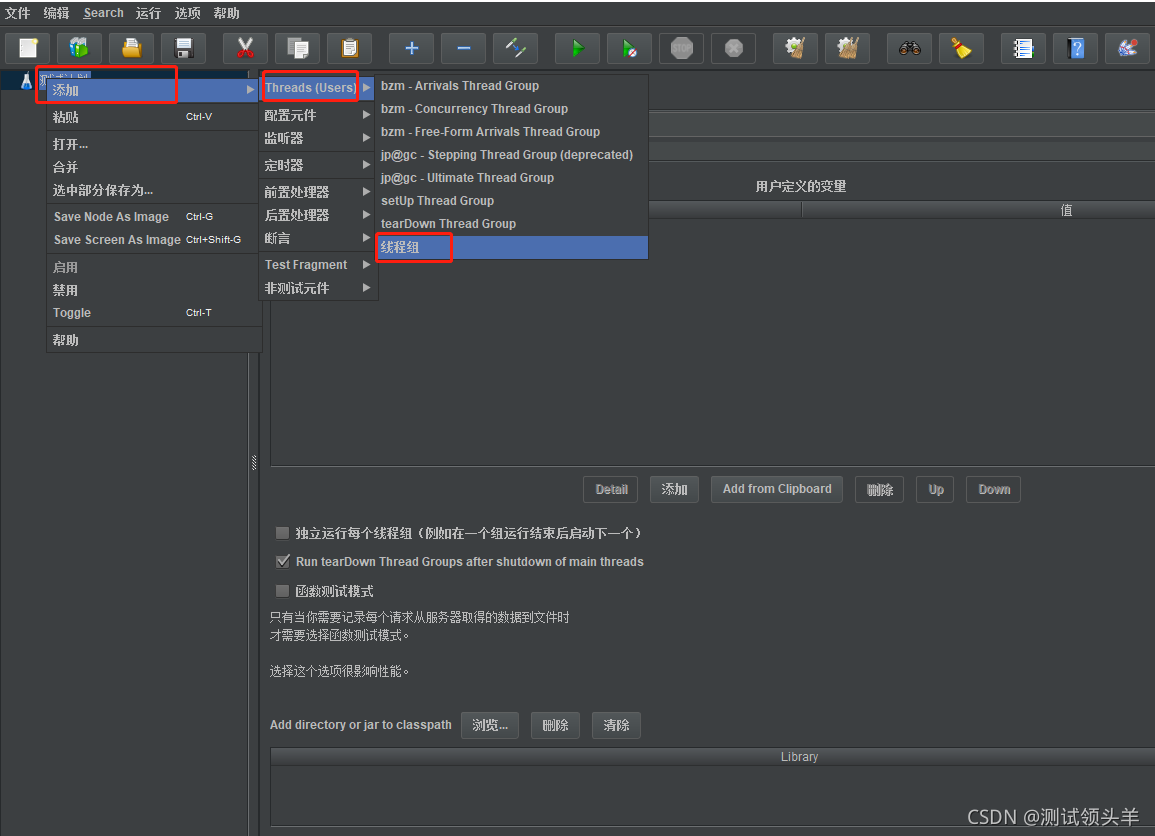
Task: Open the Search menu
Action: point(103,13)
